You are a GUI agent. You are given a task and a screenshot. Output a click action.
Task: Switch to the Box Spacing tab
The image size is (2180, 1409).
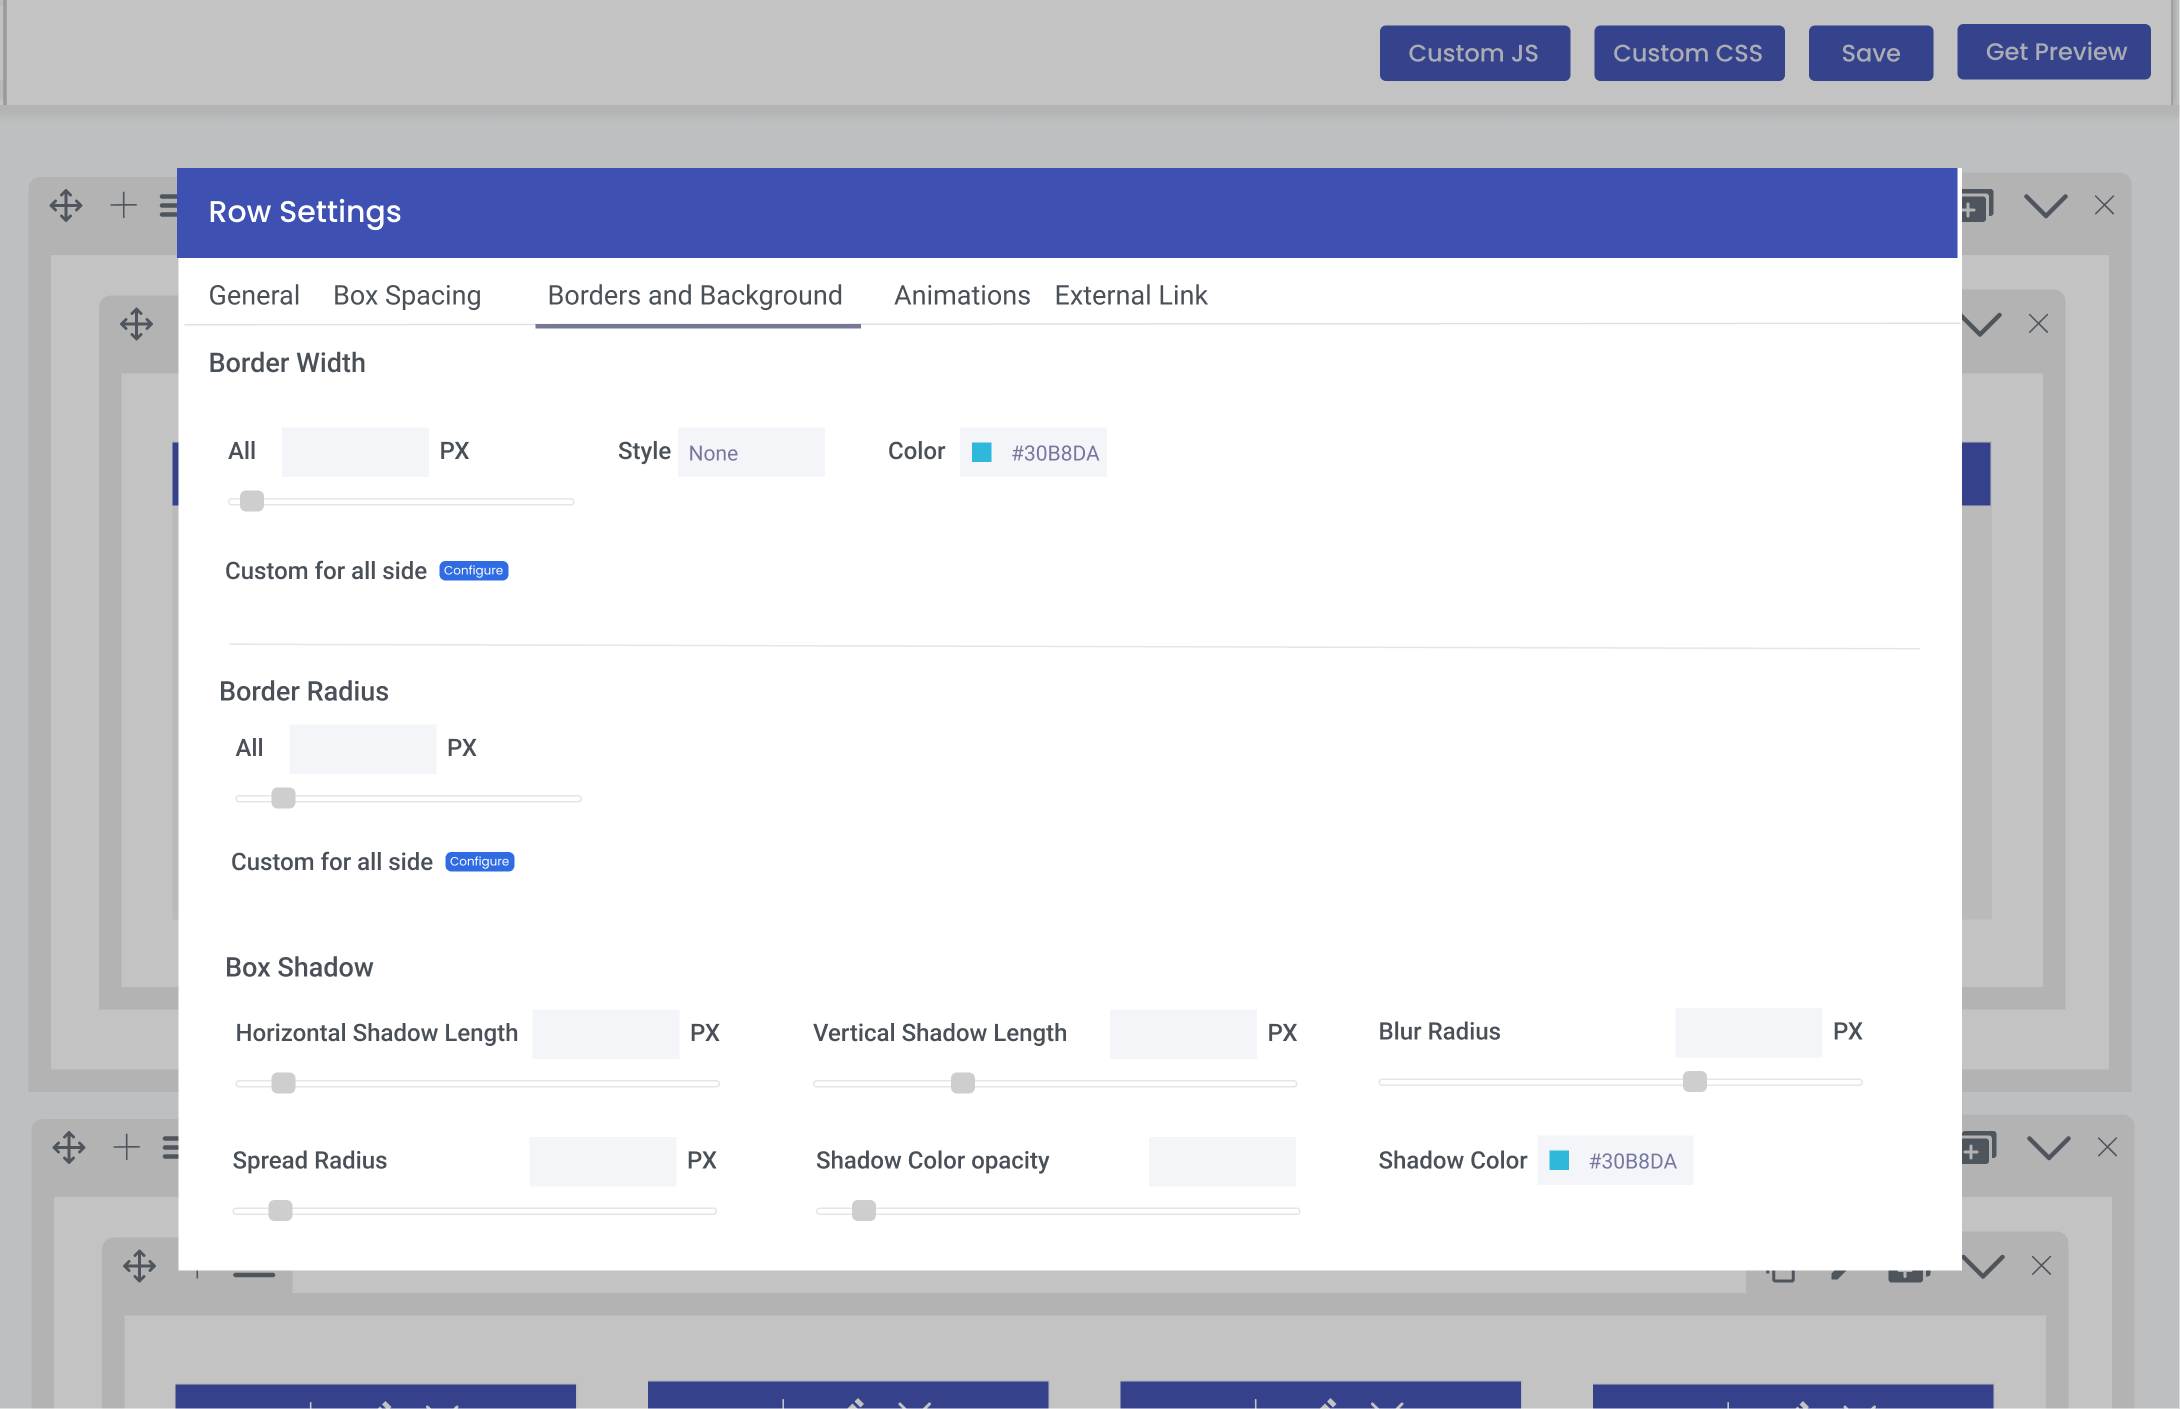pos(407,295)
